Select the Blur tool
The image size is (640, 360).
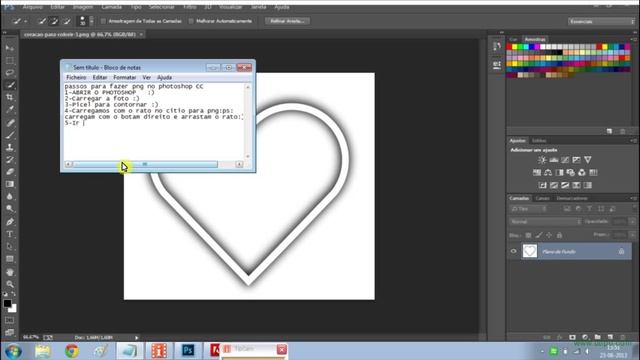click(x=10, y=196)
